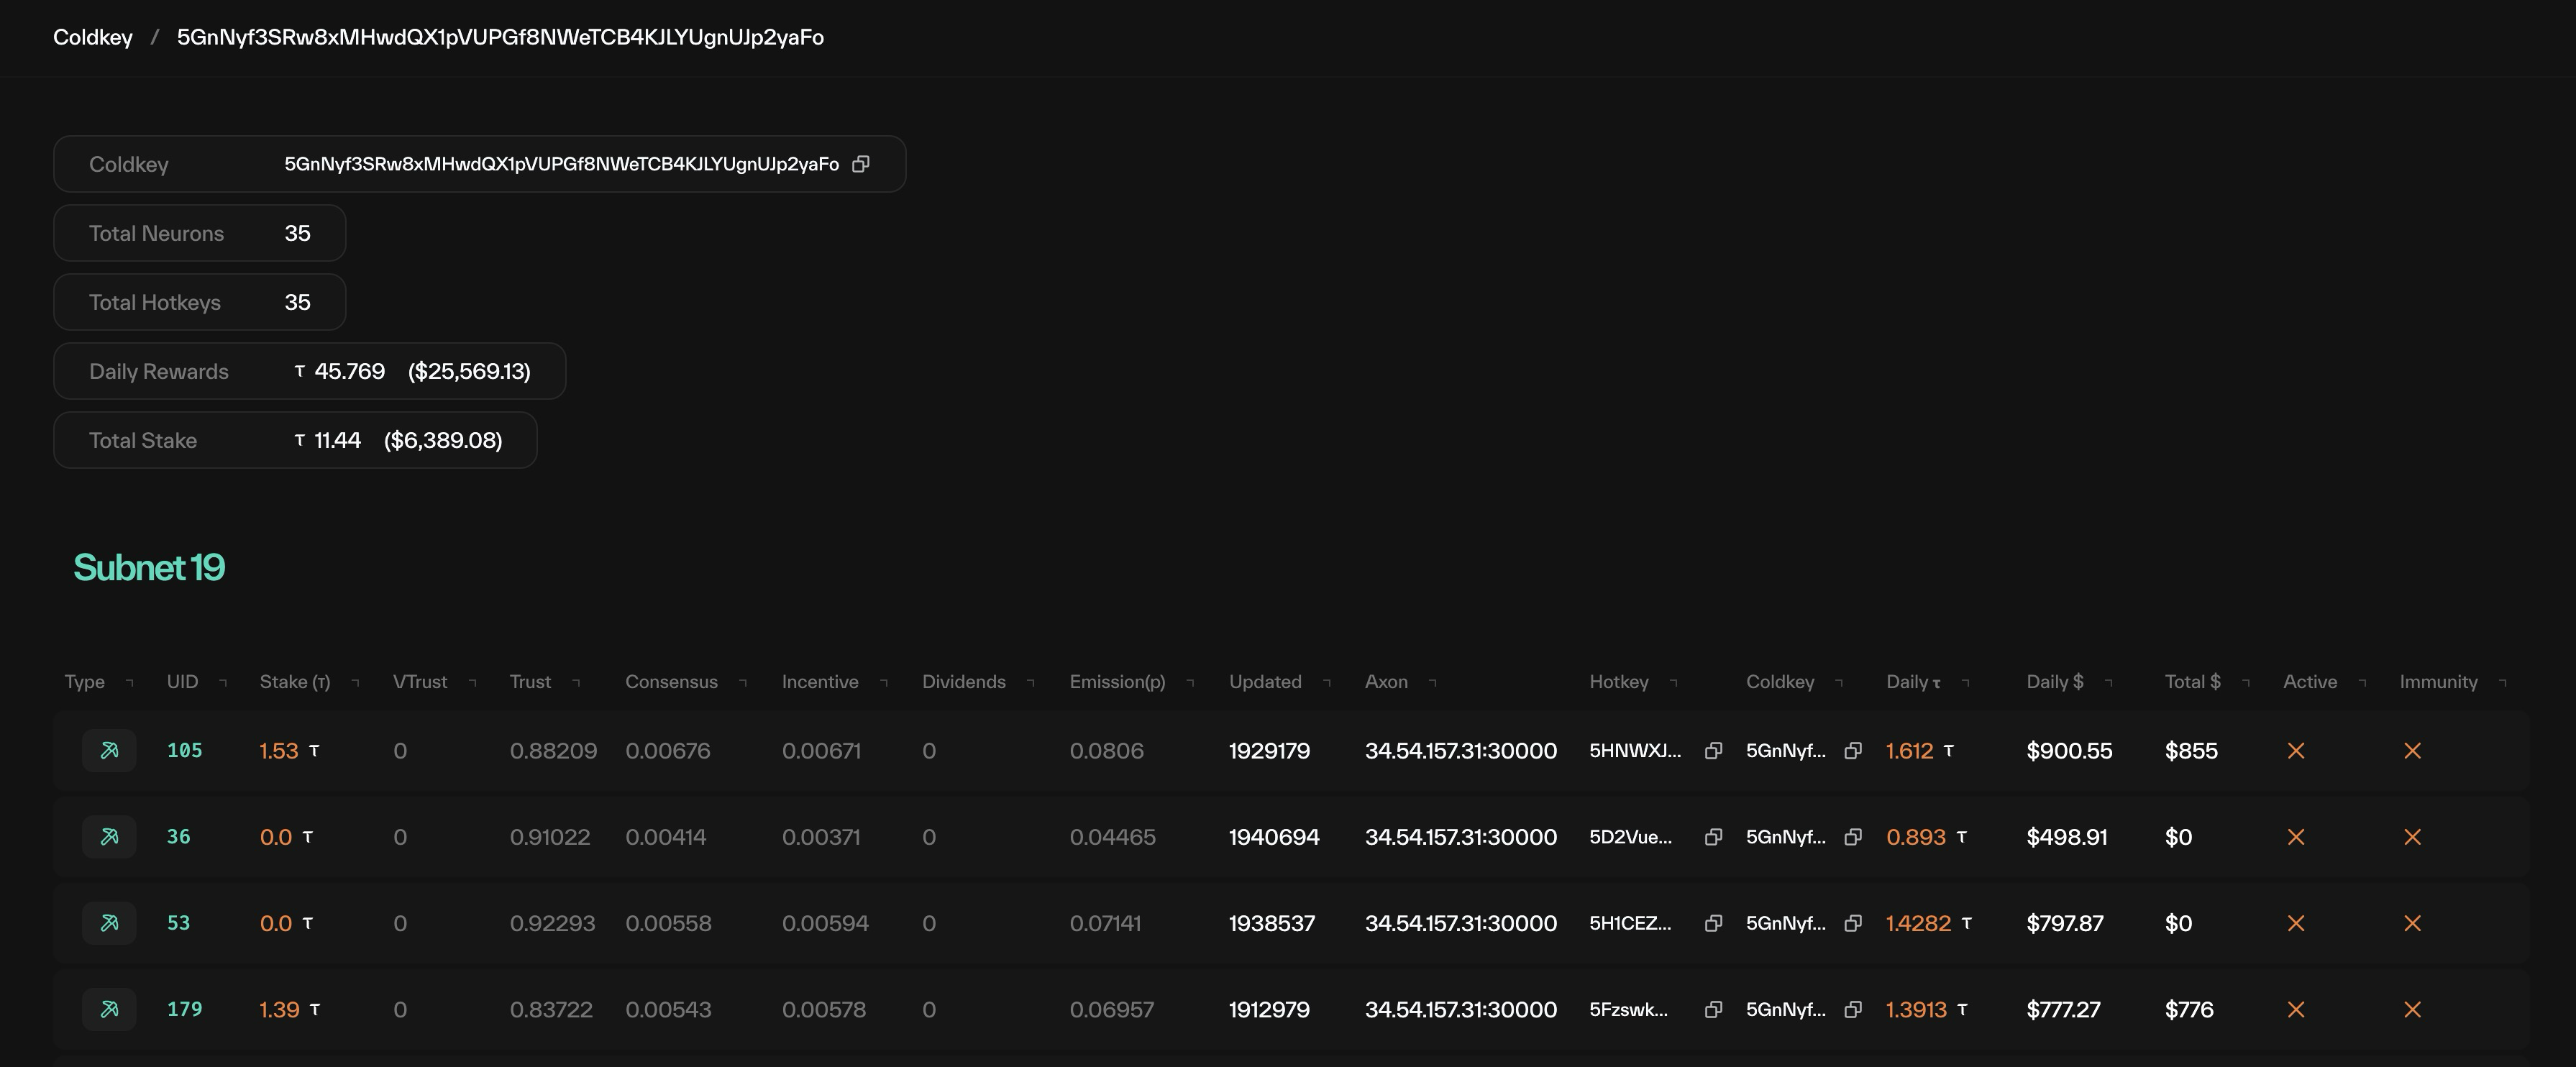Click the miner type icon for UID 105

click(x=109, y=751)
